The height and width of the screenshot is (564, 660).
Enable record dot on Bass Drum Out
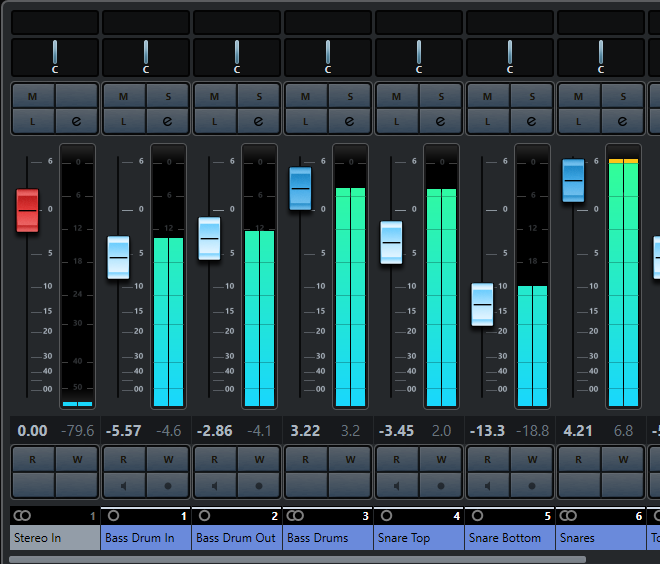click(x=258, y=485)
